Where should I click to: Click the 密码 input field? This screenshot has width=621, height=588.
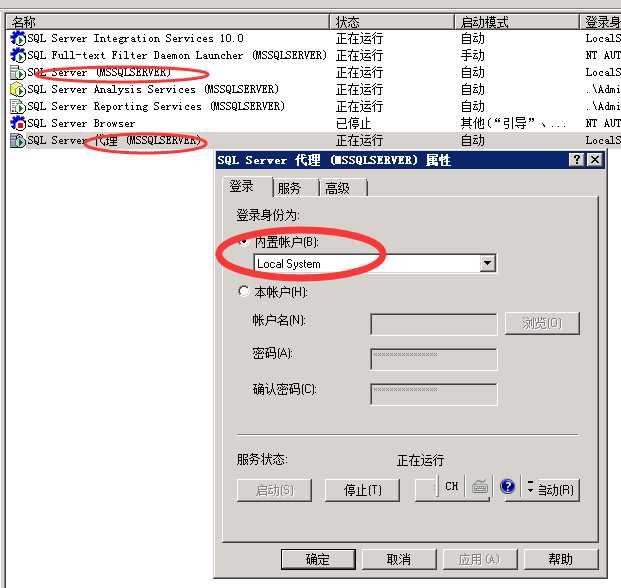[434, 359]
